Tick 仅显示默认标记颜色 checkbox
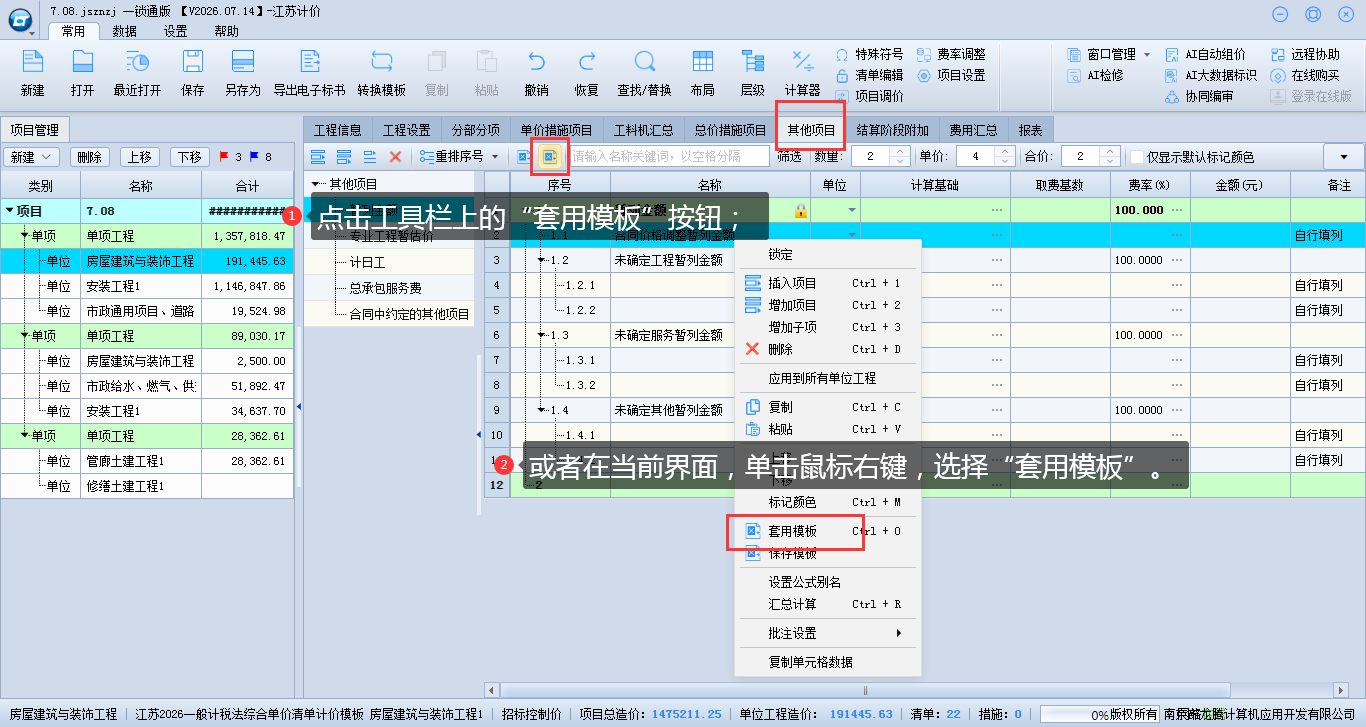1366x727 pixels. coord(1137,157)
